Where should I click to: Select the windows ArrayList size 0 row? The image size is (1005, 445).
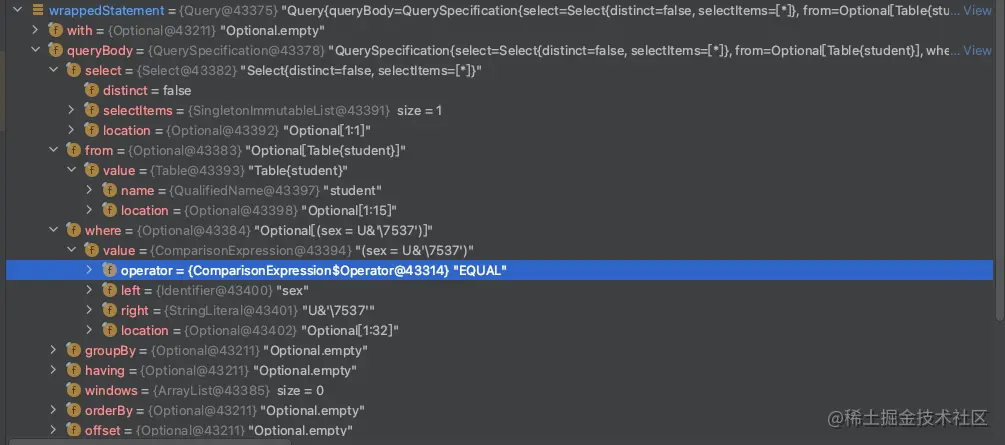click(499, 390)
